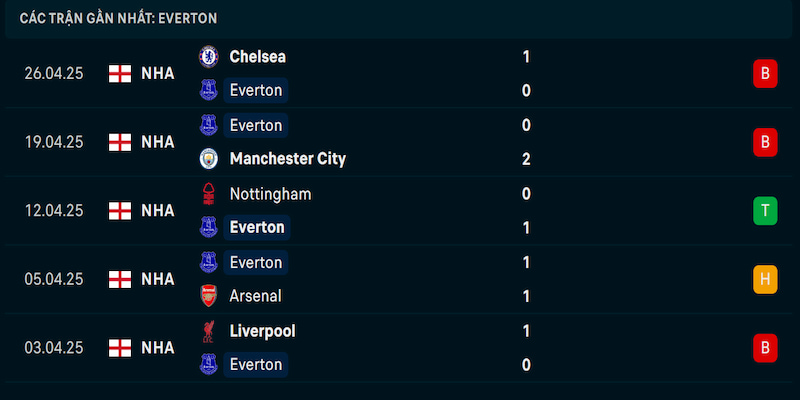Click the Manchester City club crest
The height and width of the screenshot is (400, 800).
coord(209,159)
